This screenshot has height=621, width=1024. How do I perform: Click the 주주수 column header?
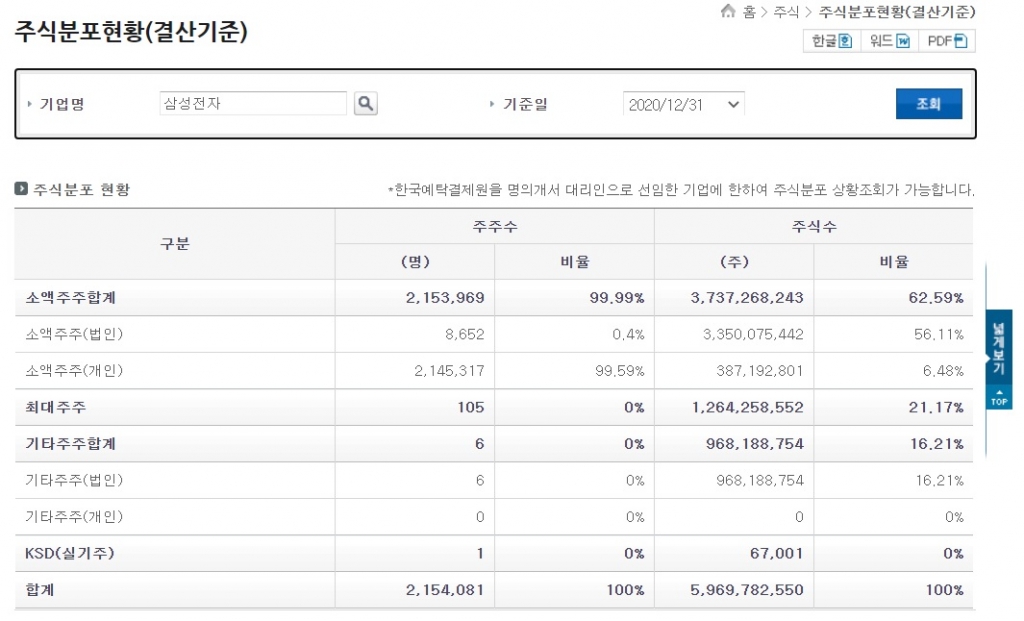494,226
